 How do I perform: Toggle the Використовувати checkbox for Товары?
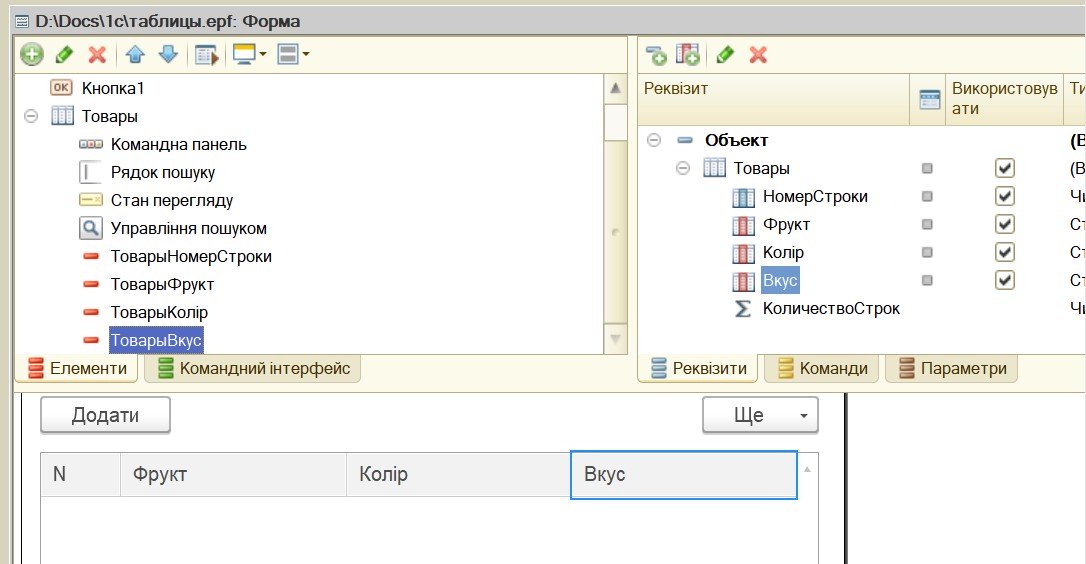pyautogui.click(x=1005, y=168)
